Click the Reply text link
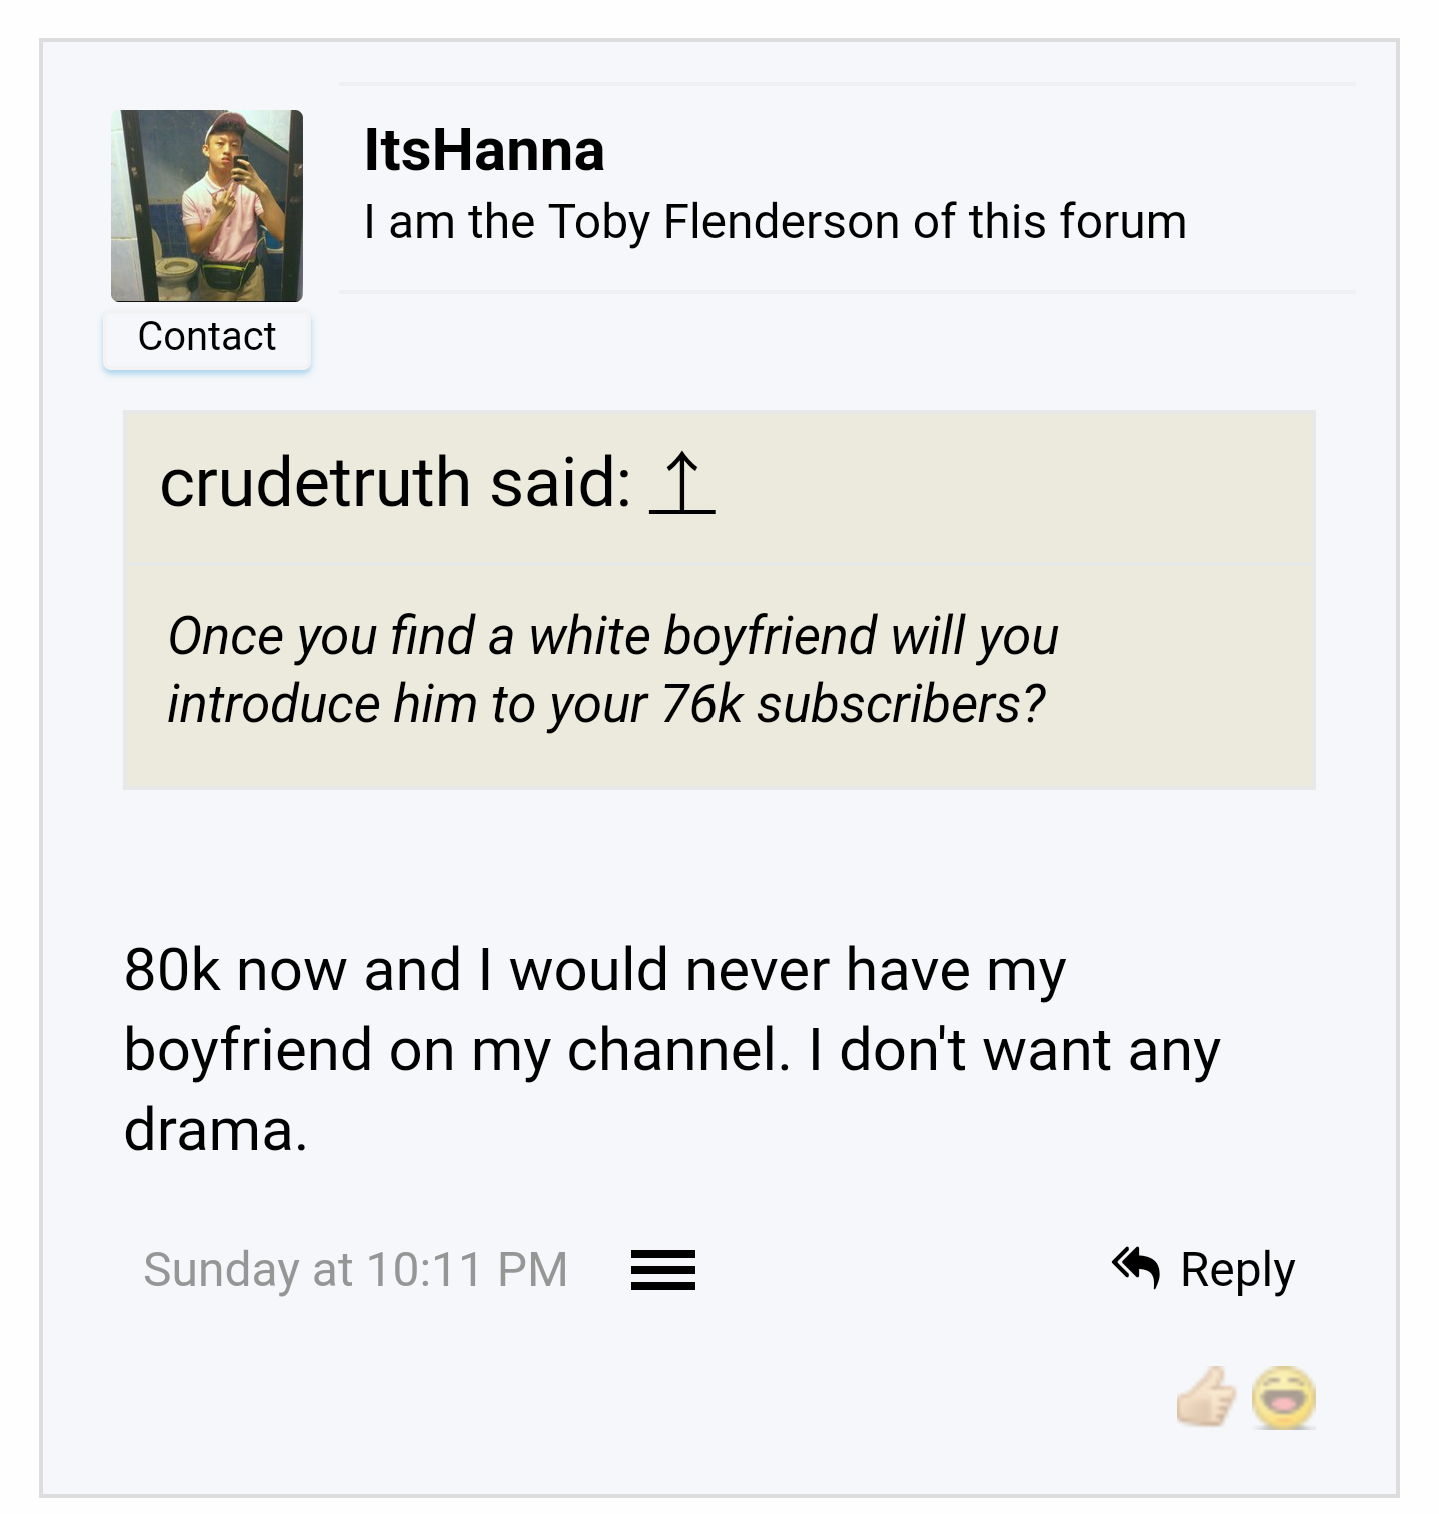Viewport: 1439px width, 1514px height. click(1237, 1270)
